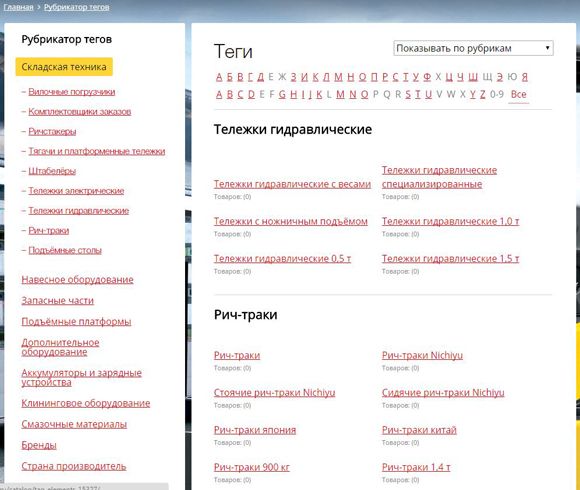Open tag 'Тележки гидравлические с весами'
Viewport: 580px width, 490px height.
(292, 184)
